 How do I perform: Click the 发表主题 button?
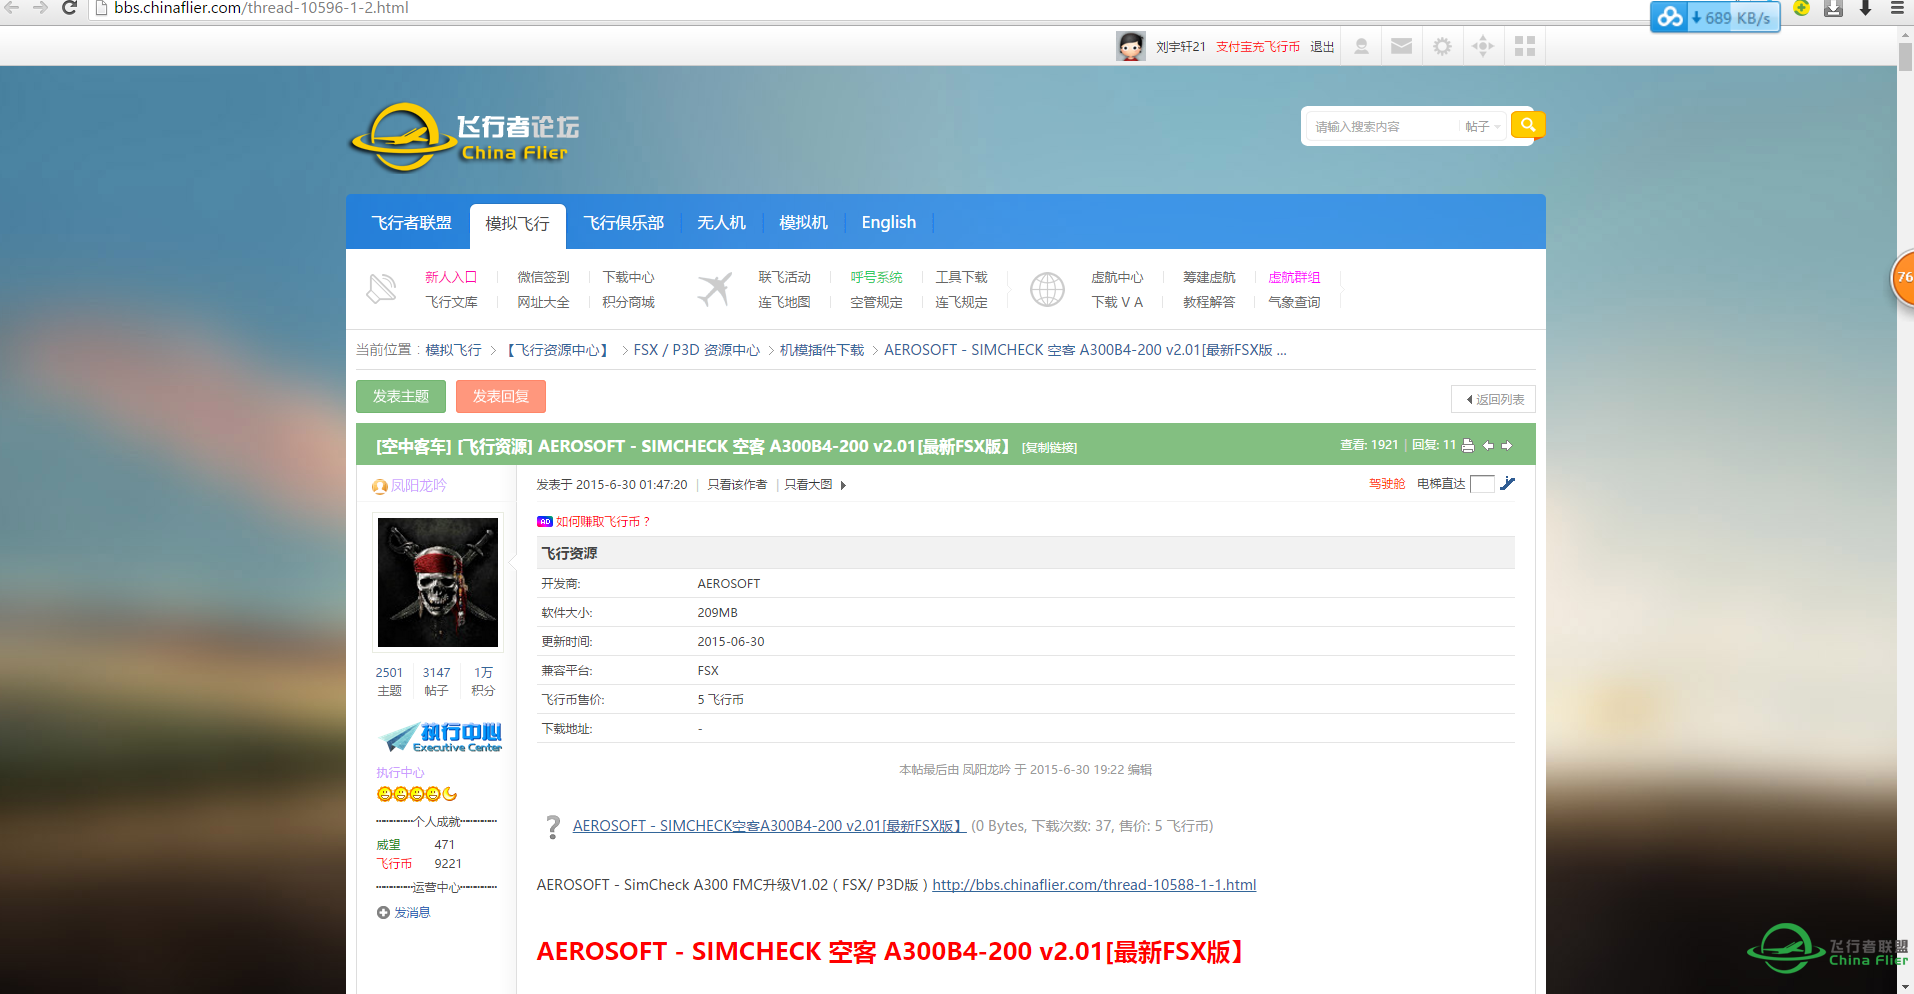click(x=401, y=396)
